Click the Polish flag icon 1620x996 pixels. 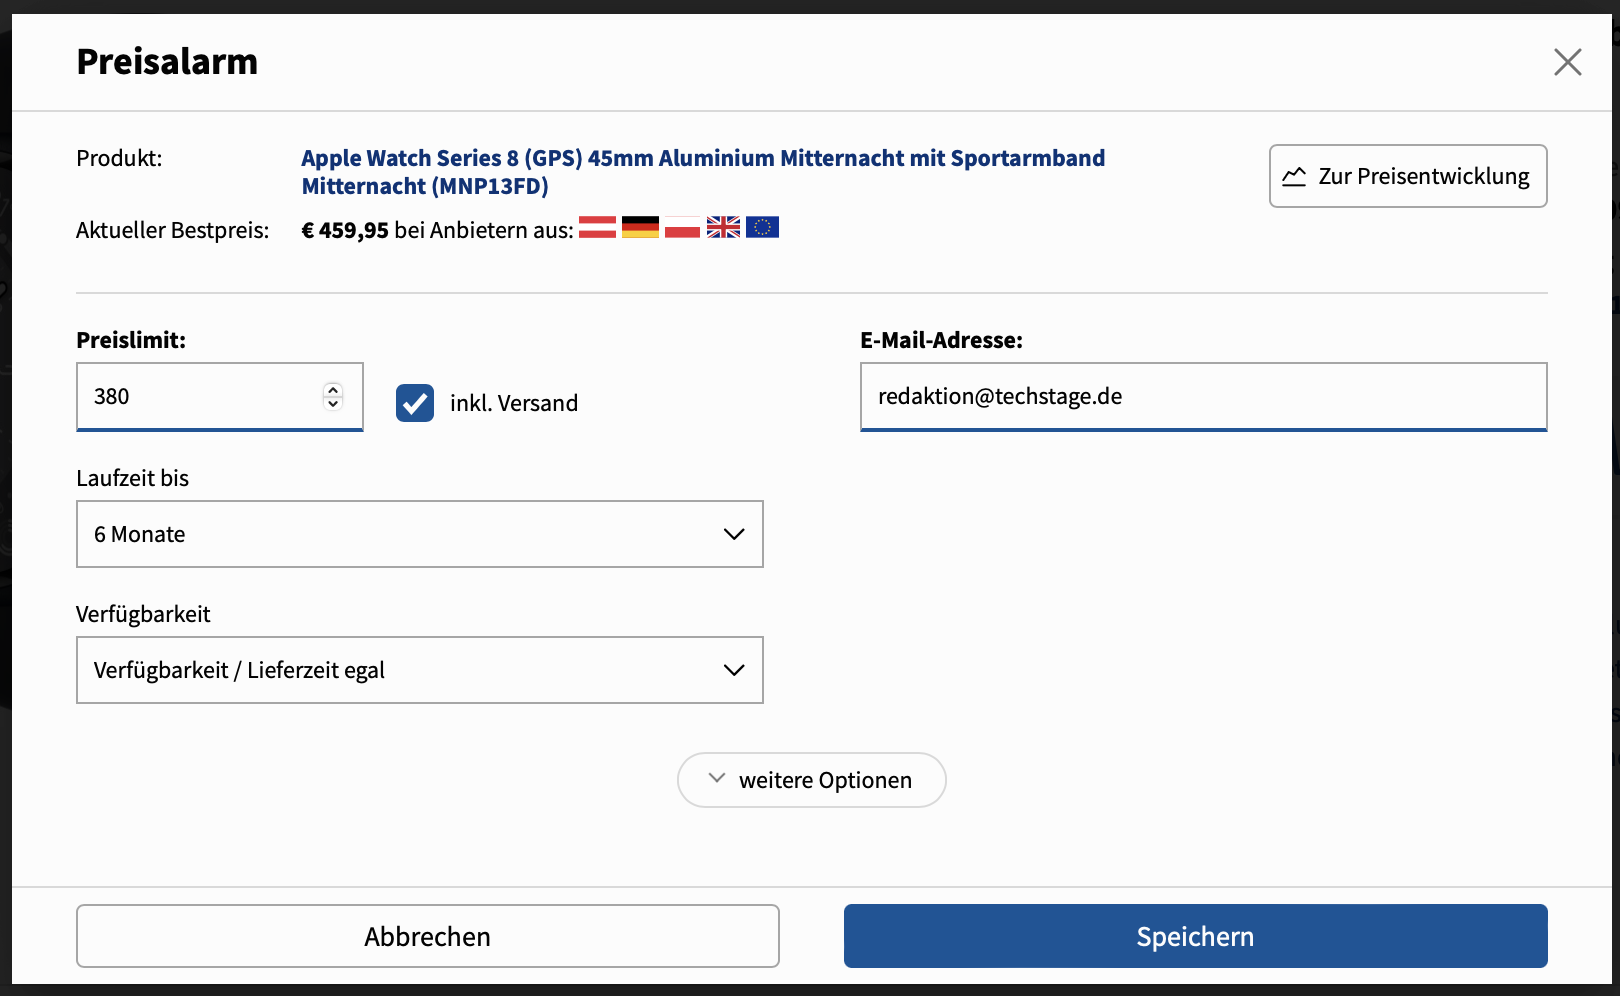coord(682,228)
